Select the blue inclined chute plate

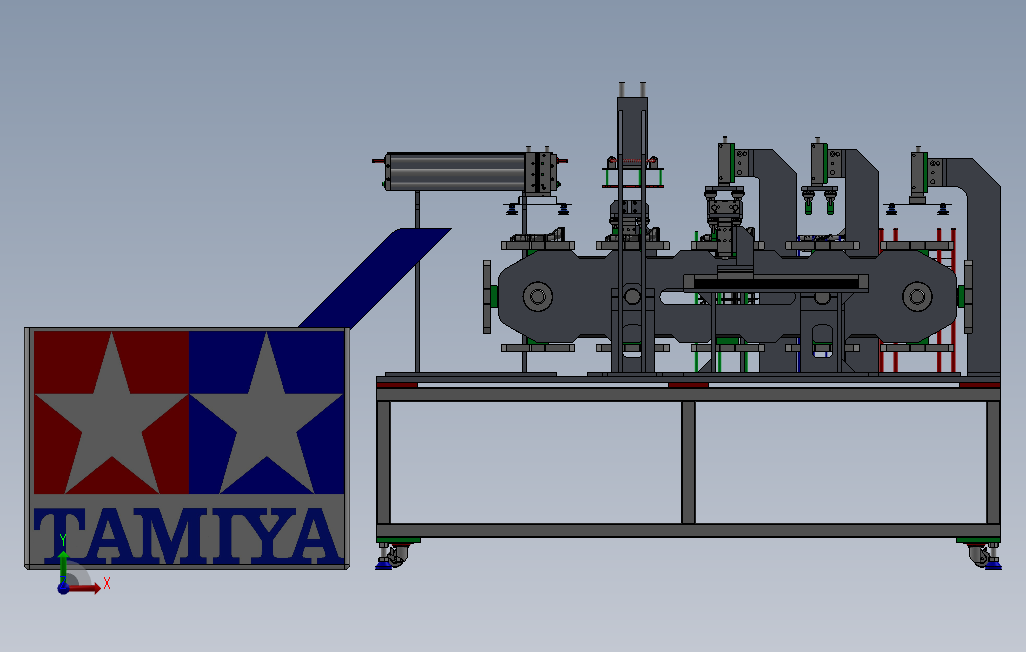point(376,278)
